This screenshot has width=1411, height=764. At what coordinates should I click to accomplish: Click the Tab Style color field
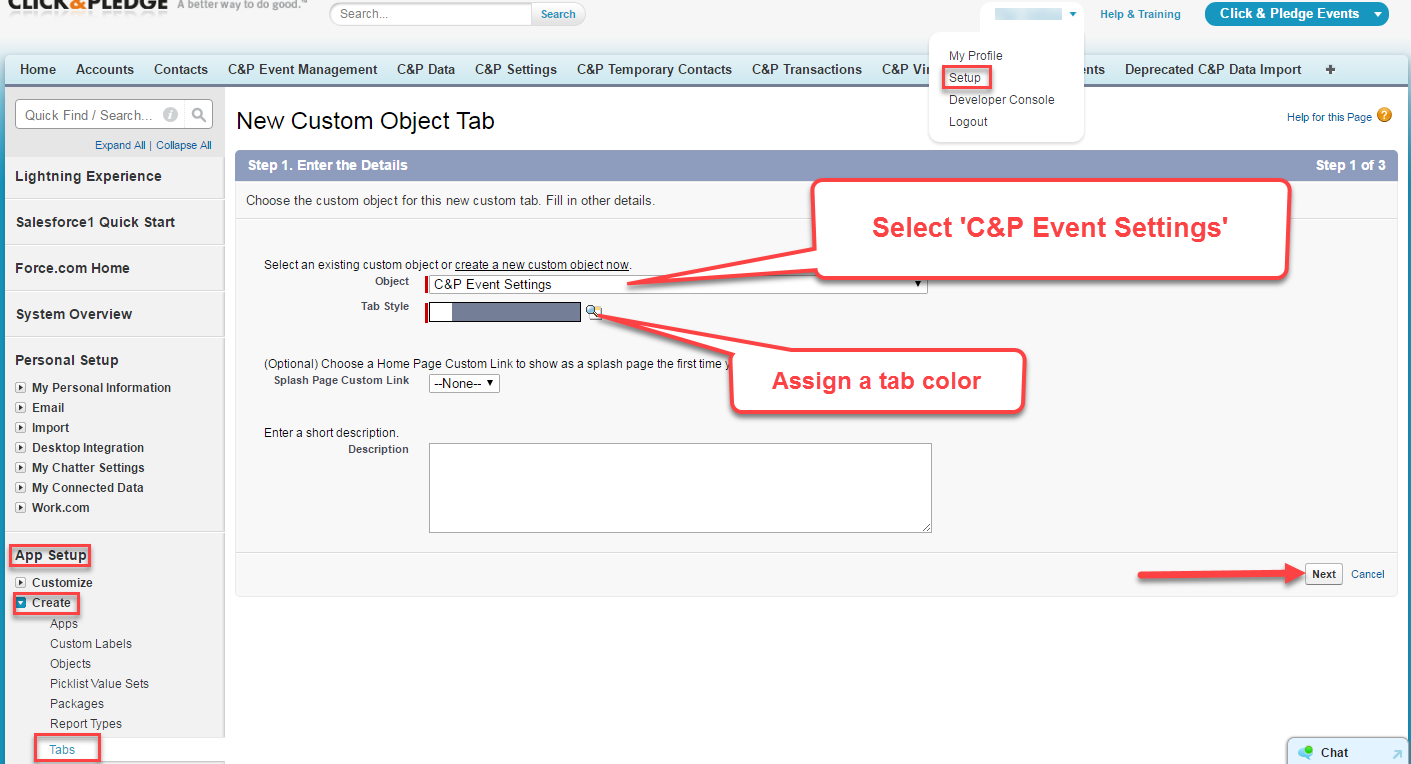pyautogui.click(x=504, y=312)
